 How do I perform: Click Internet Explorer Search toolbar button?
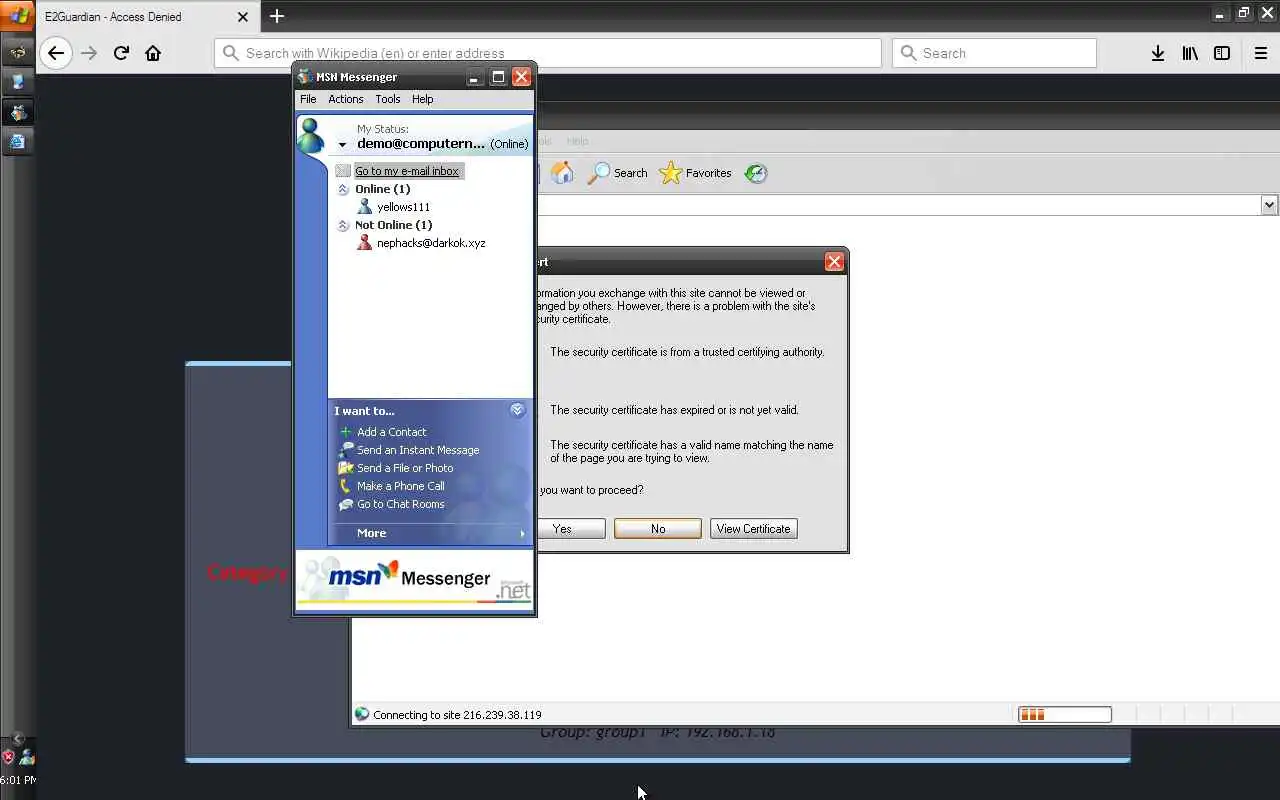click(617, 173)
